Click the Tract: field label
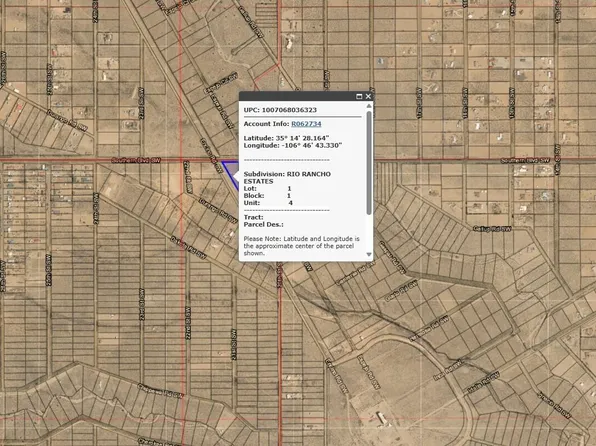The height and width of the screenshot is (446, 596). (x=253, y=217)
